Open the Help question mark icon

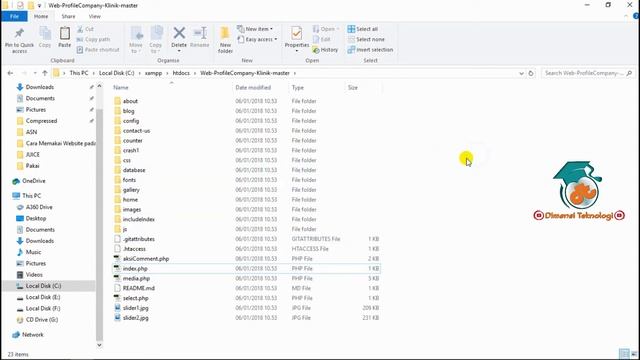tap(636, 16)
